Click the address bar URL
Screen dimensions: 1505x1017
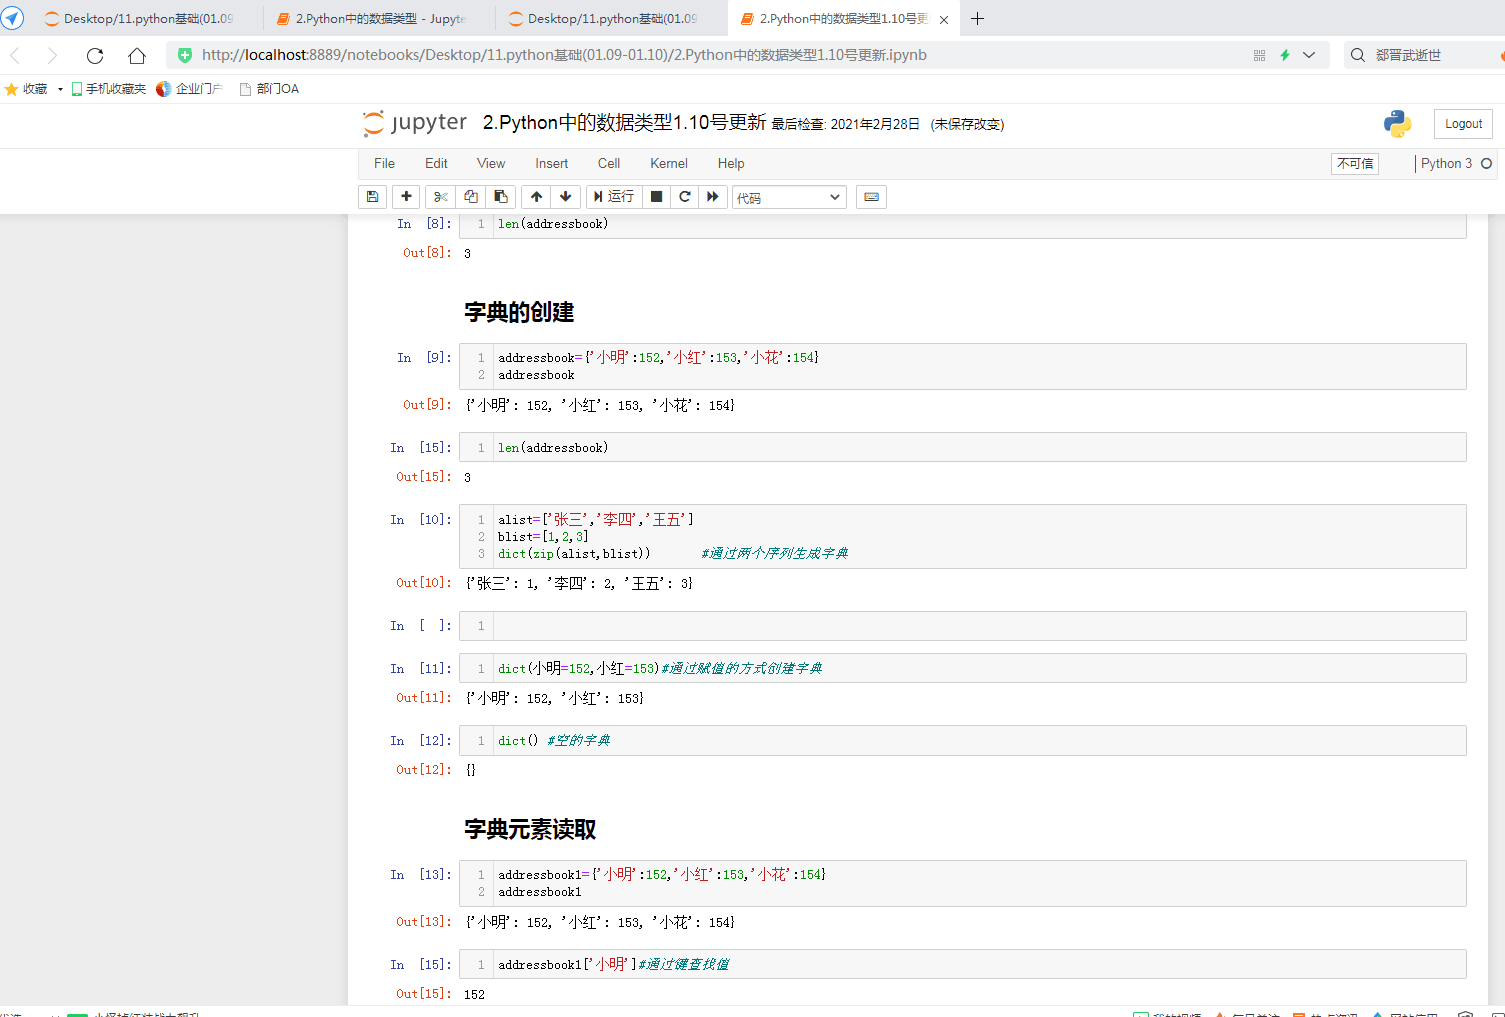564,55
